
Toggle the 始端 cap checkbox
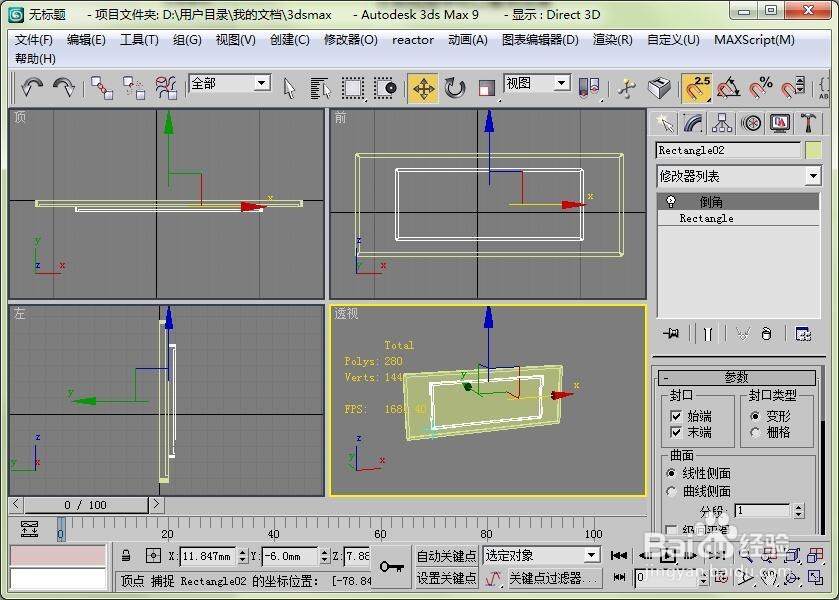pos(676,416)
